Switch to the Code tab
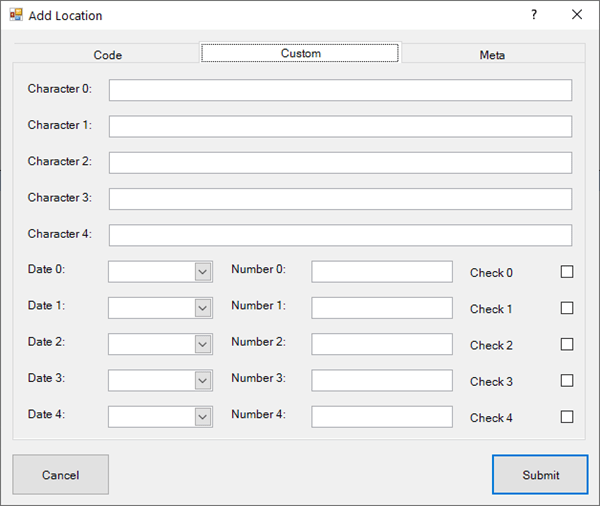 108,55
